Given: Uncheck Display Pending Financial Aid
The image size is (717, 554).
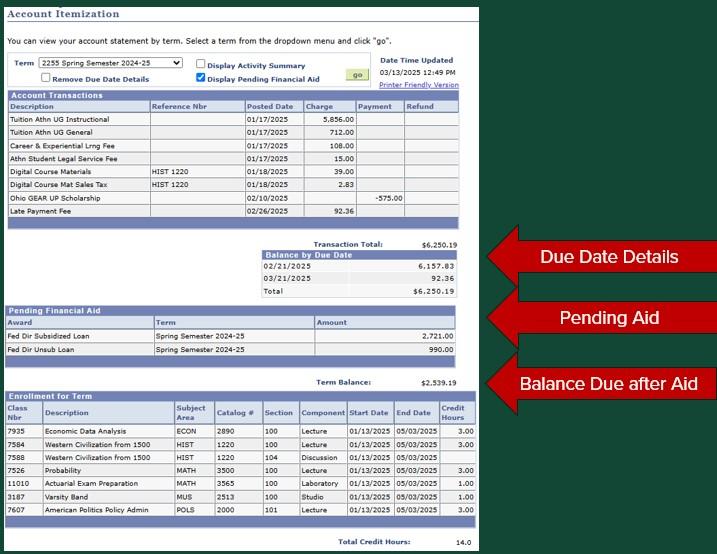Looking at the screenshot, I should pyautogui.click(x=201, y=78).
